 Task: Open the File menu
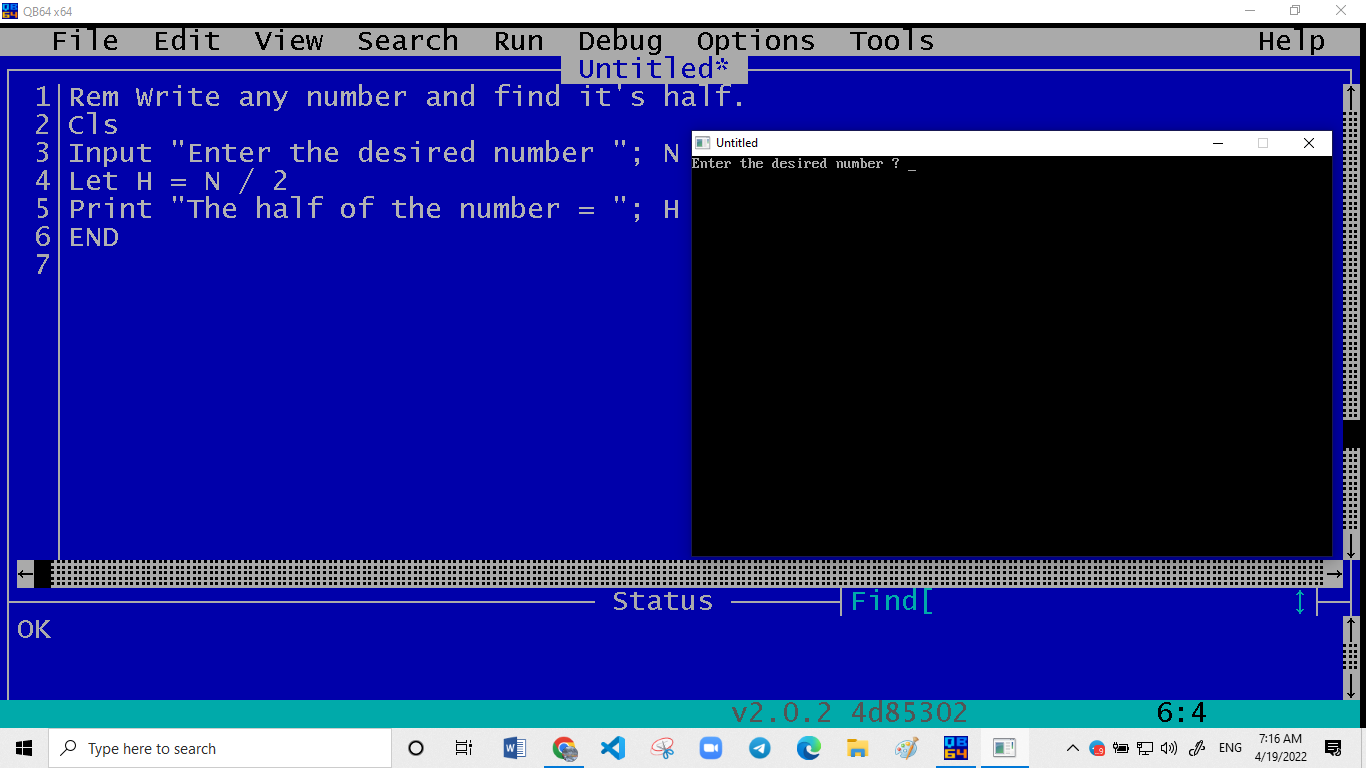click(85, 41)
